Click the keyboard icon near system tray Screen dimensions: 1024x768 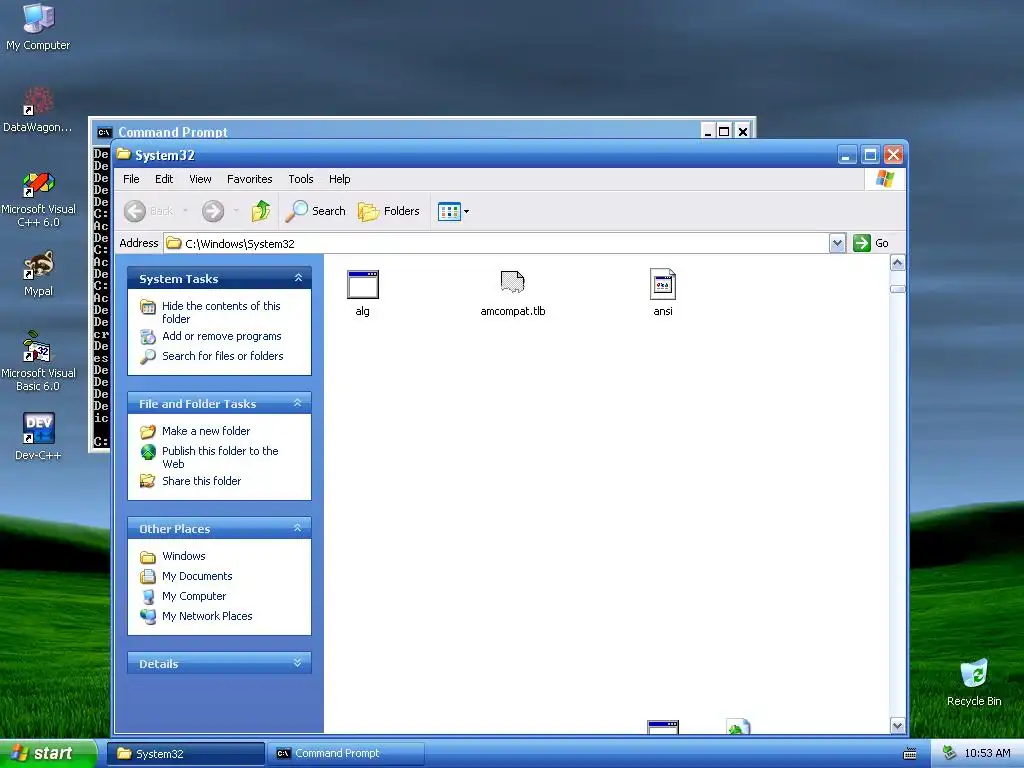910,754
